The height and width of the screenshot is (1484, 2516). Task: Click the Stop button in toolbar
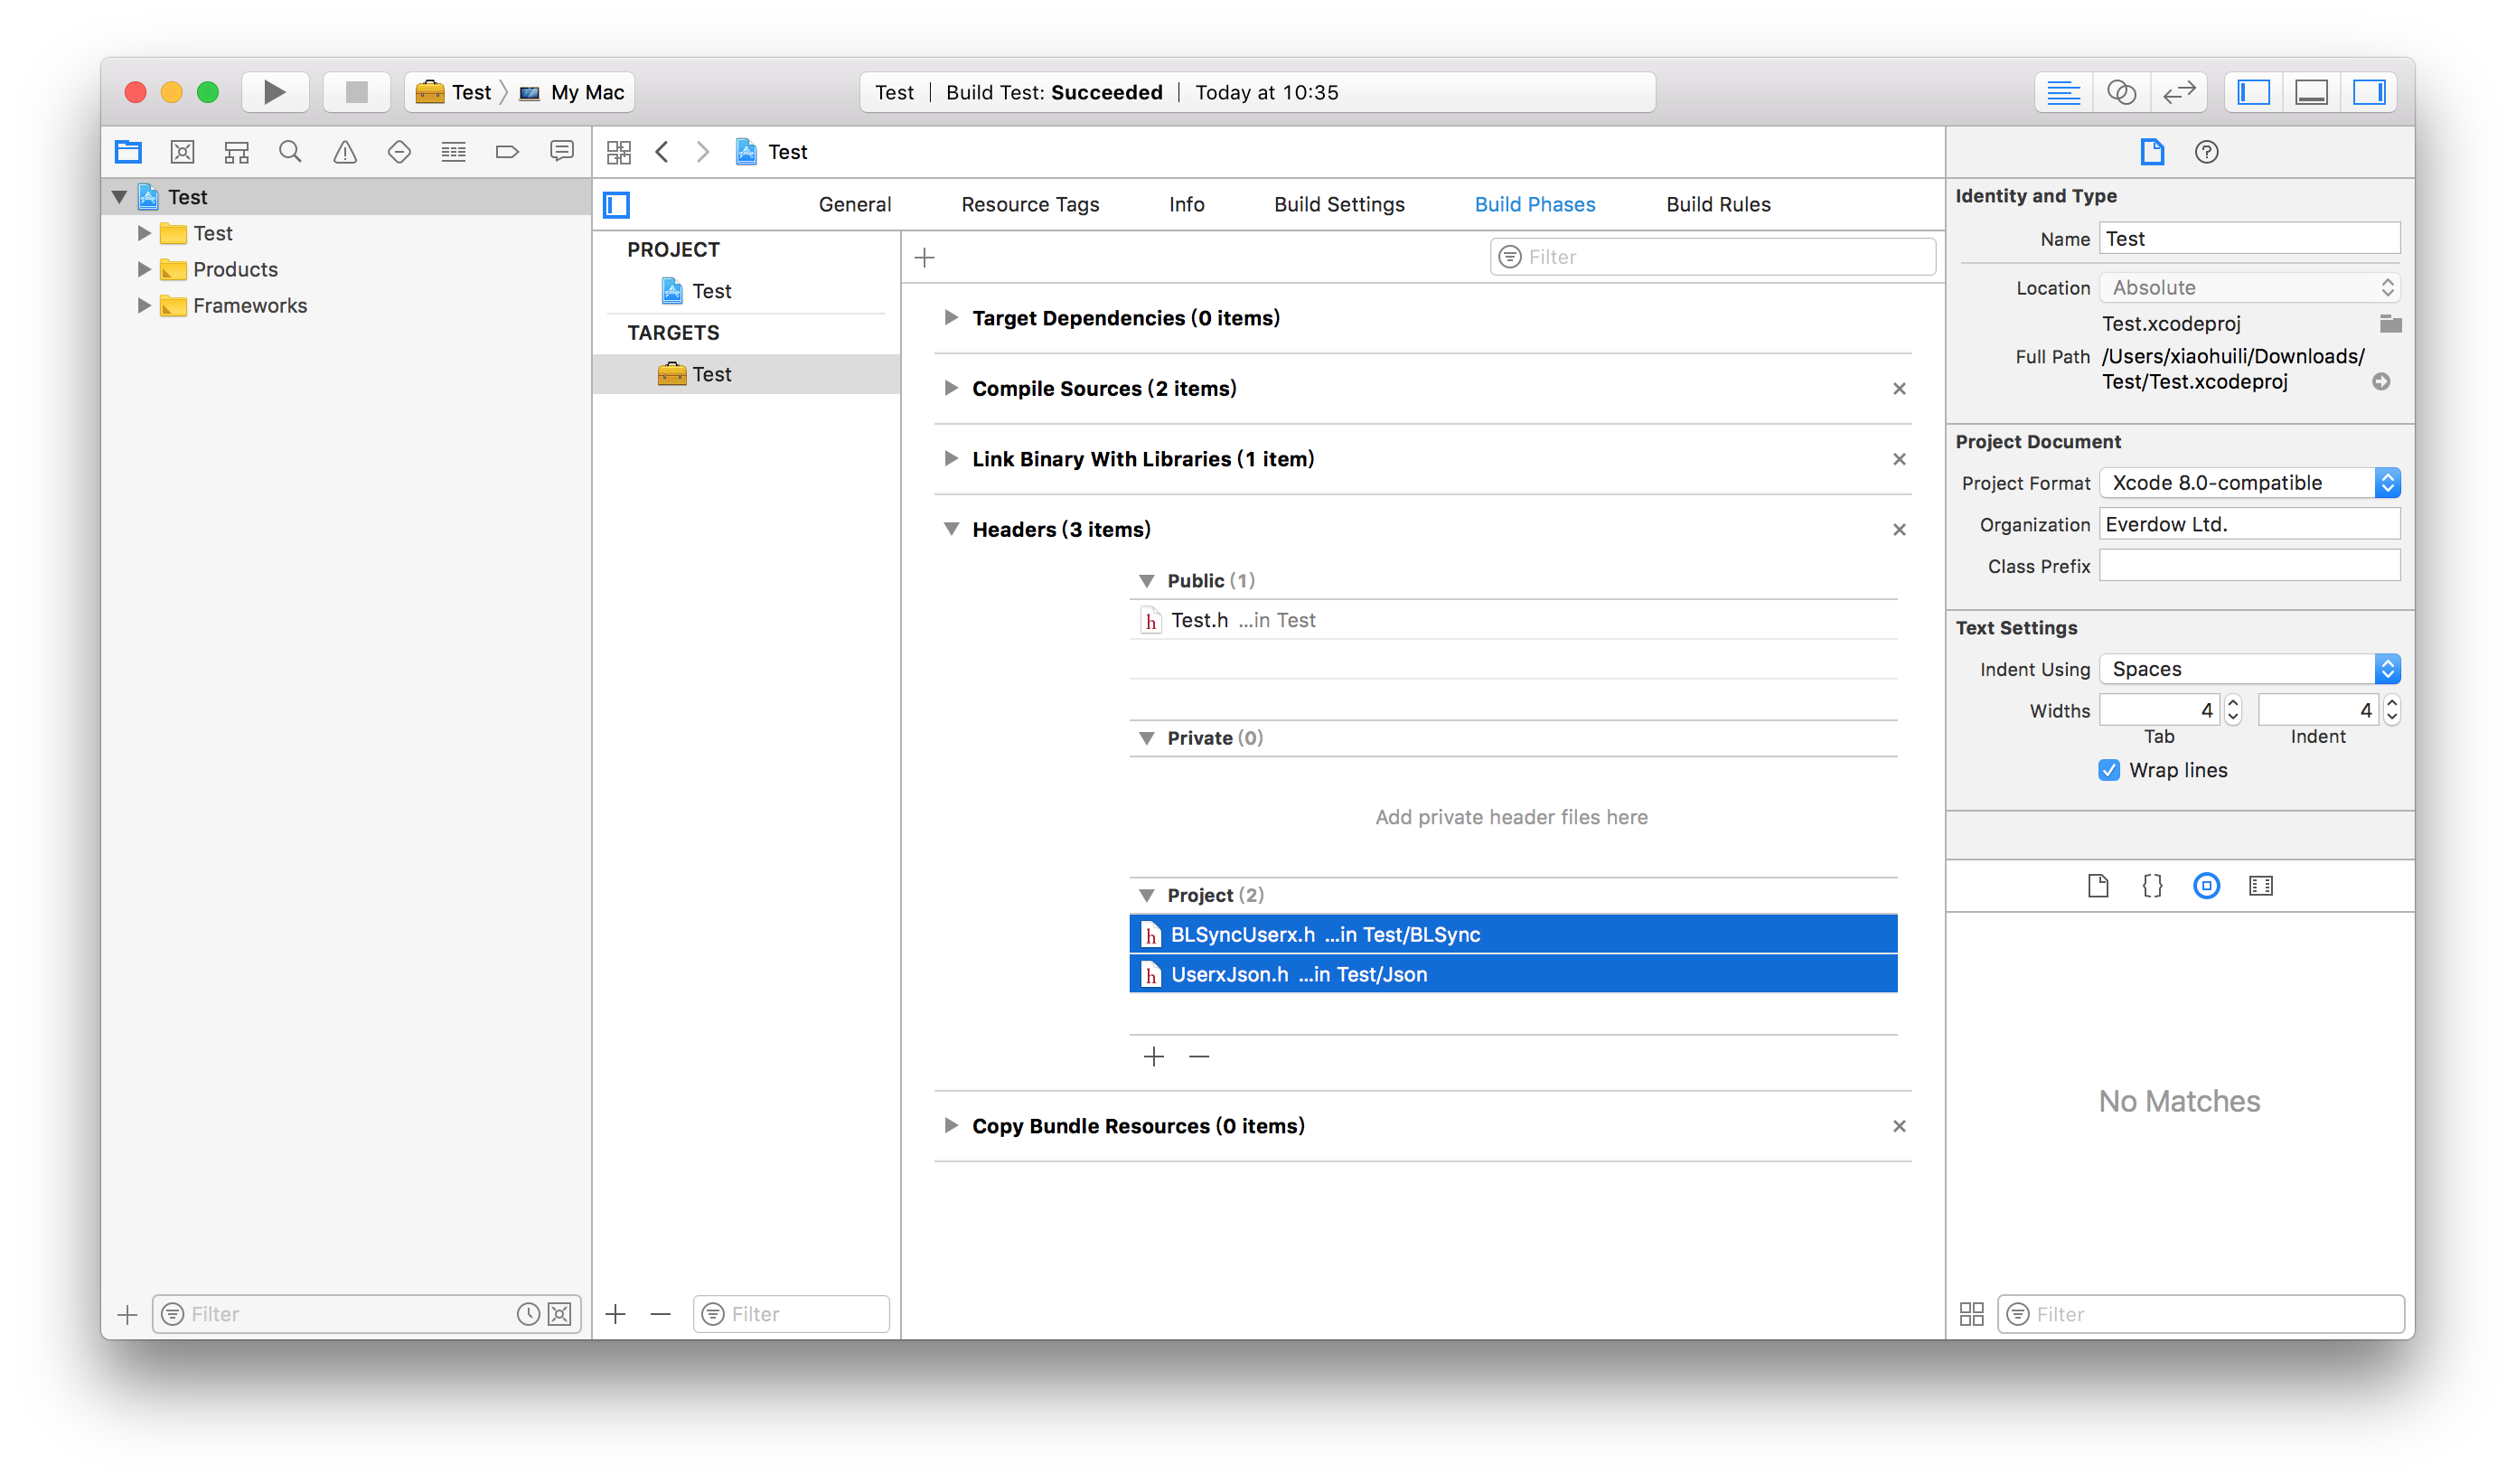[x=356, y=92]
